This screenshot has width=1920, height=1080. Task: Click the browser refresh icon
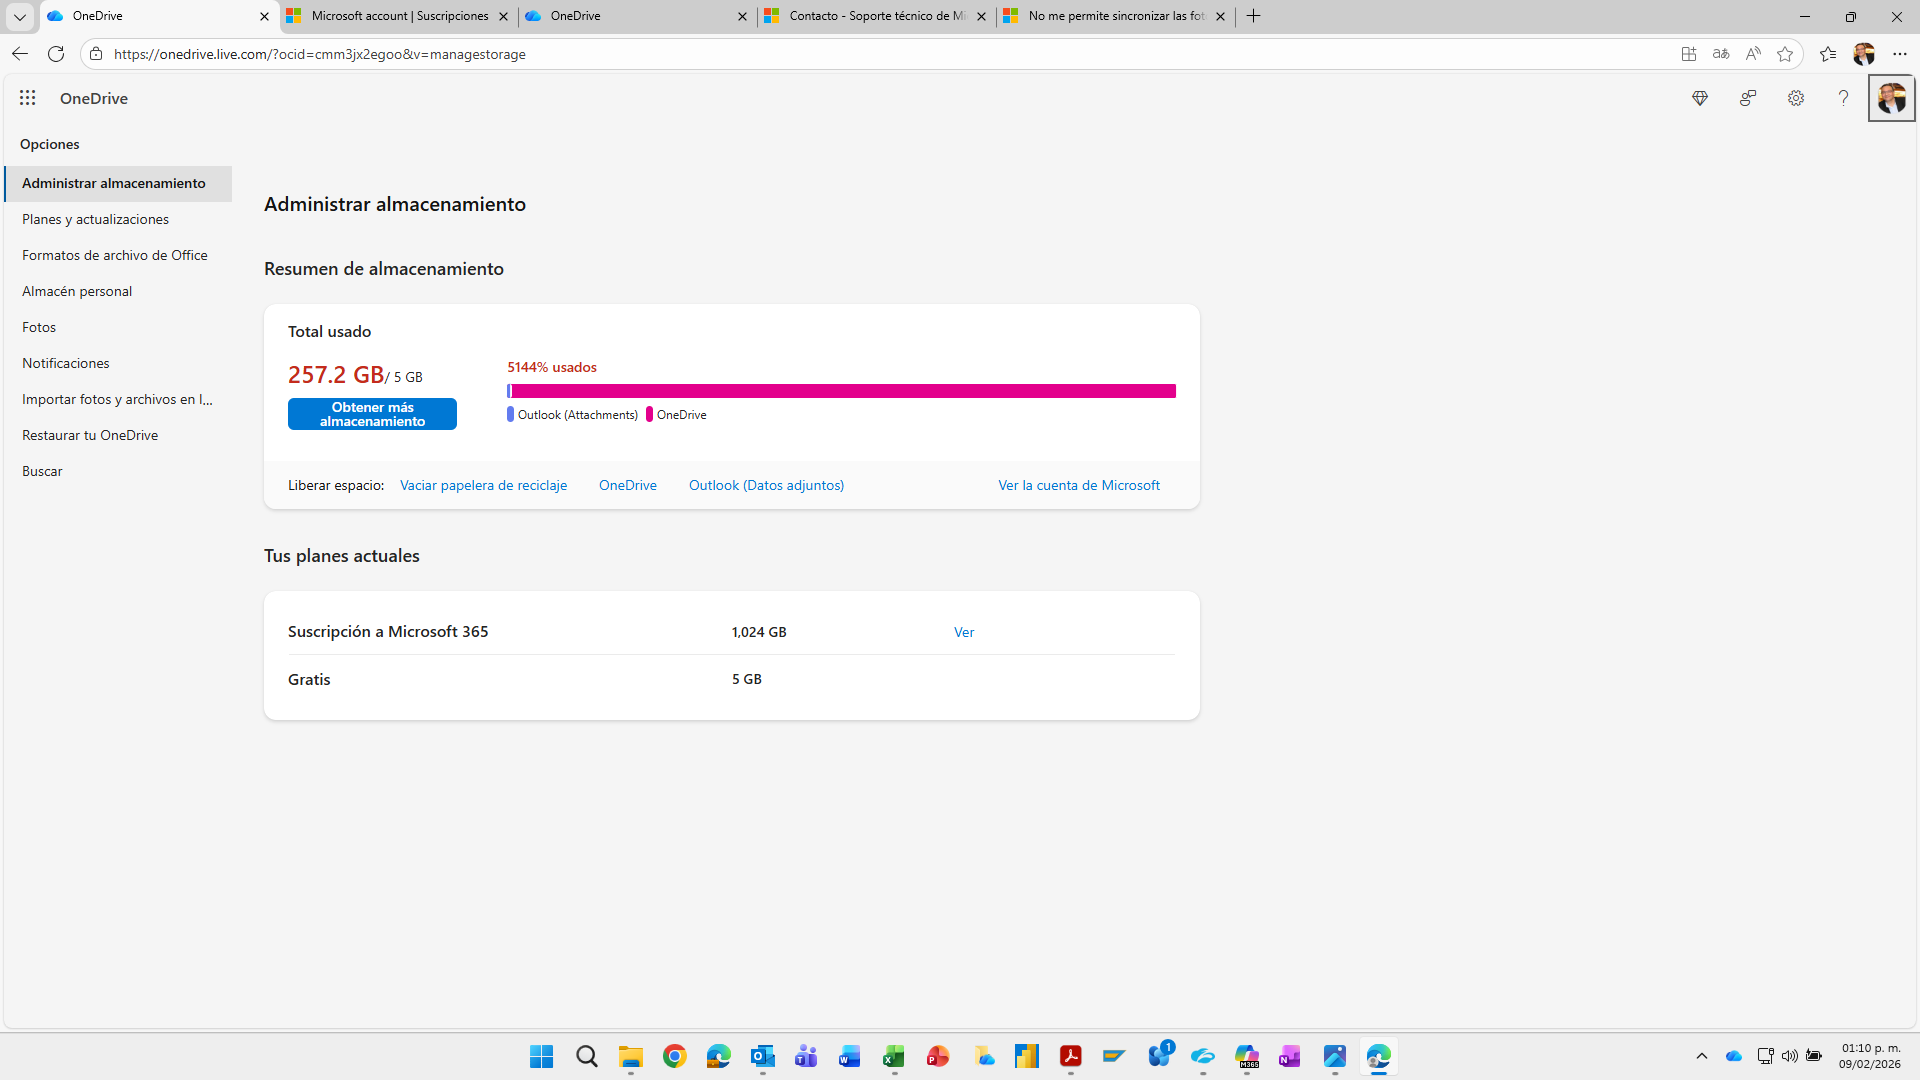pos(56,54)
